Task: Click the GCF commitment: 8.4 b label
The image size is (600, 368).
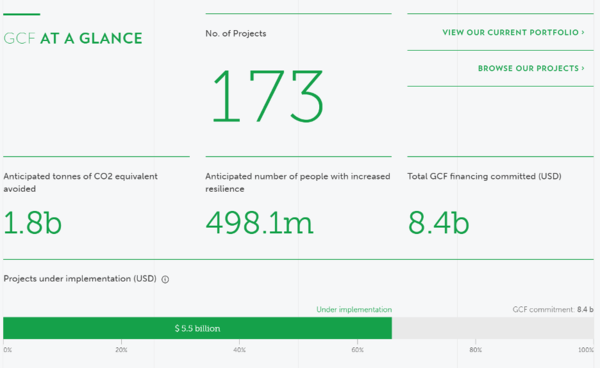Action: (x=553, y=309)
